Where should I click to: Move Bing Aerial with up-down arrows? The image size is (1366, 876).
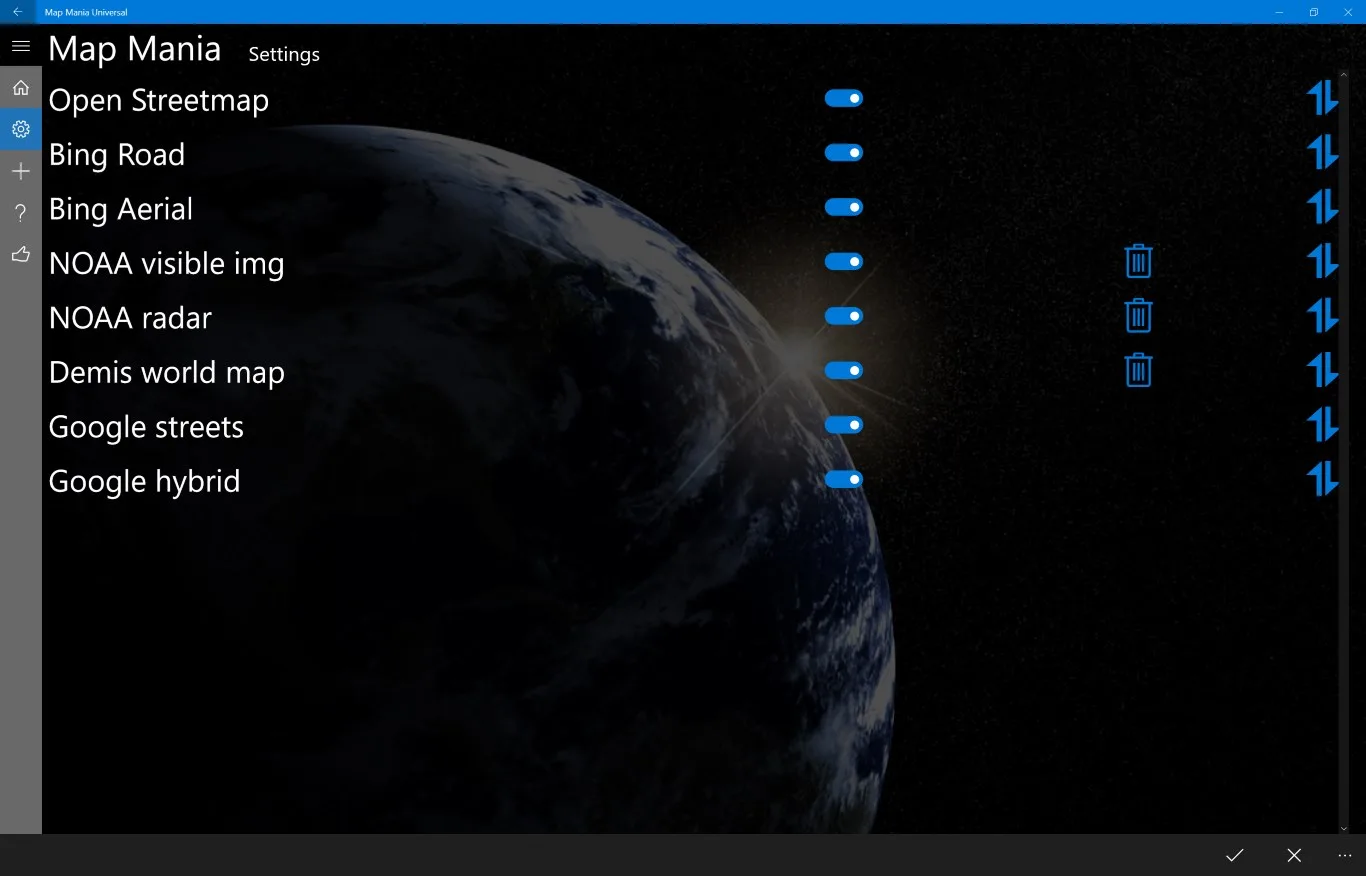point(1322,207)
